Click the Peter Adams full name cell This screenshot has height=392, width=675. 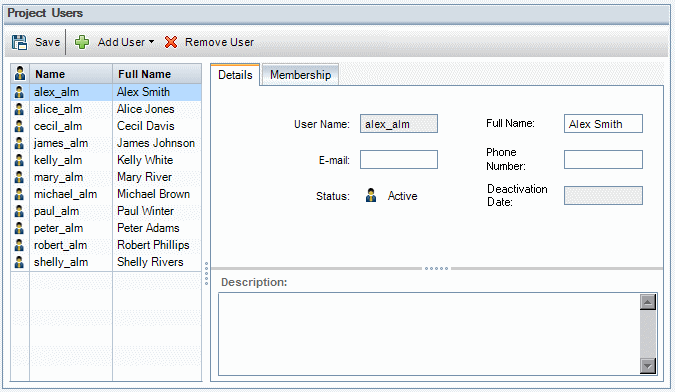tap(157, 228)
